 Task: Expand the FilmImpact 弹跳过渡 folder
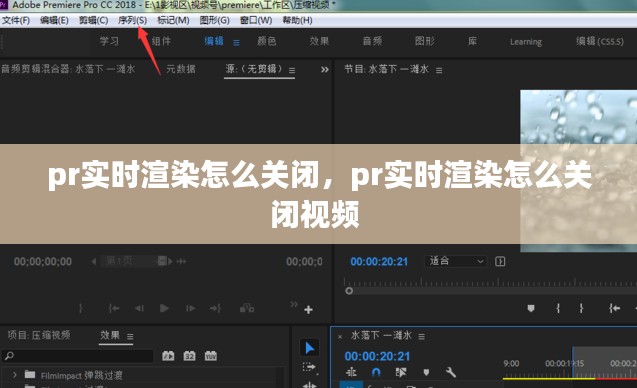point(15,375)
